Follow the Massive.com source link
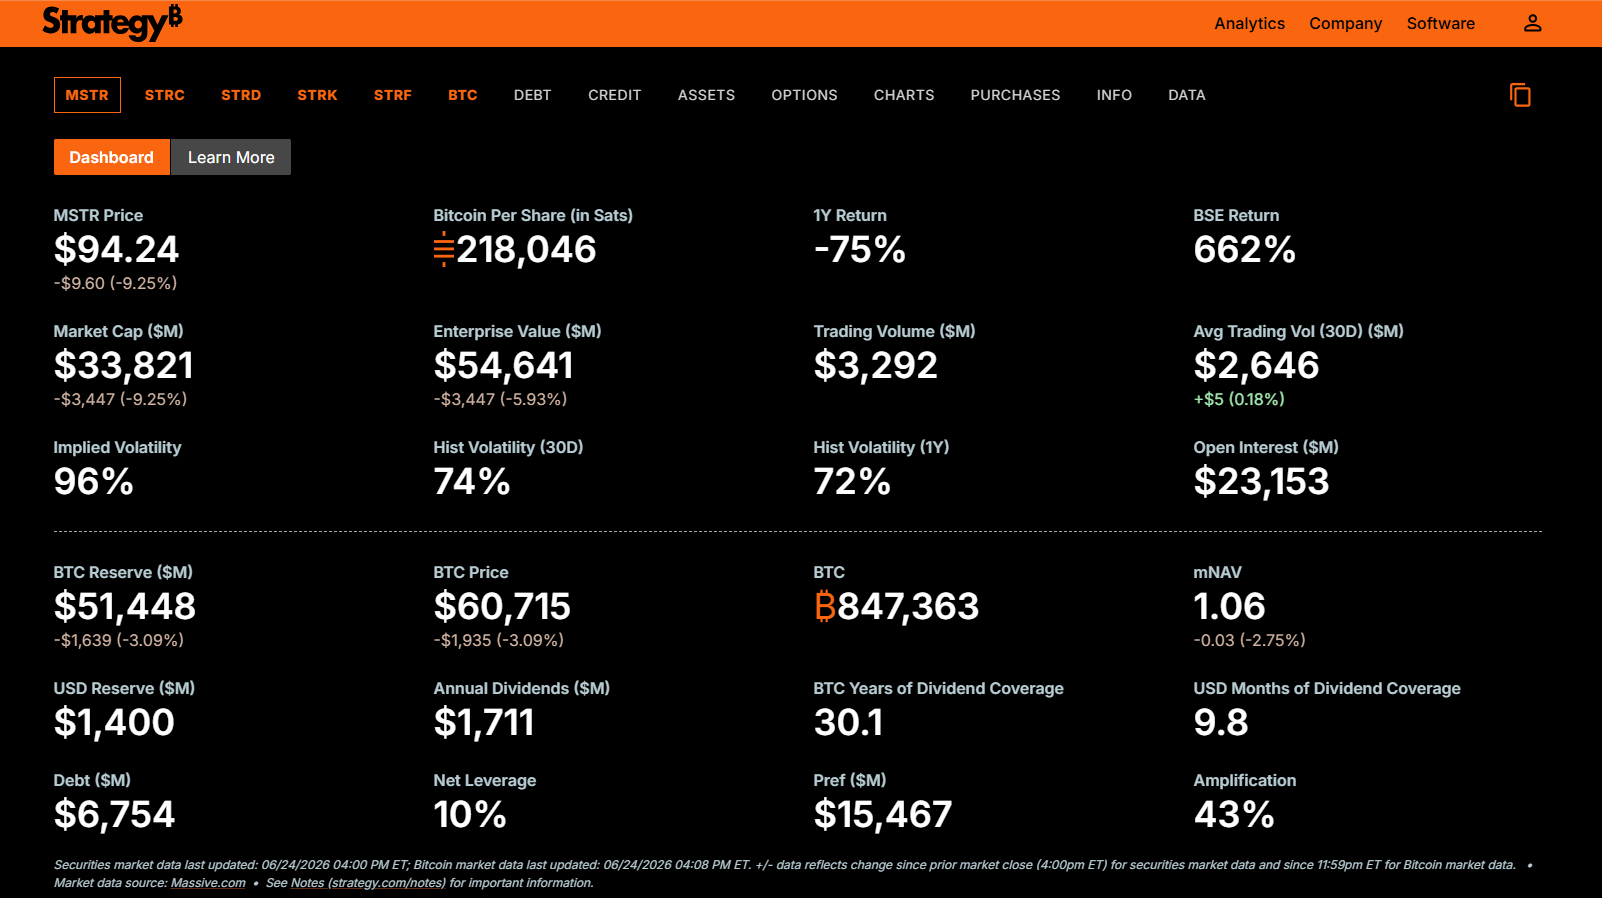This screenshot has width=1602, height=898. coord(208,883)
